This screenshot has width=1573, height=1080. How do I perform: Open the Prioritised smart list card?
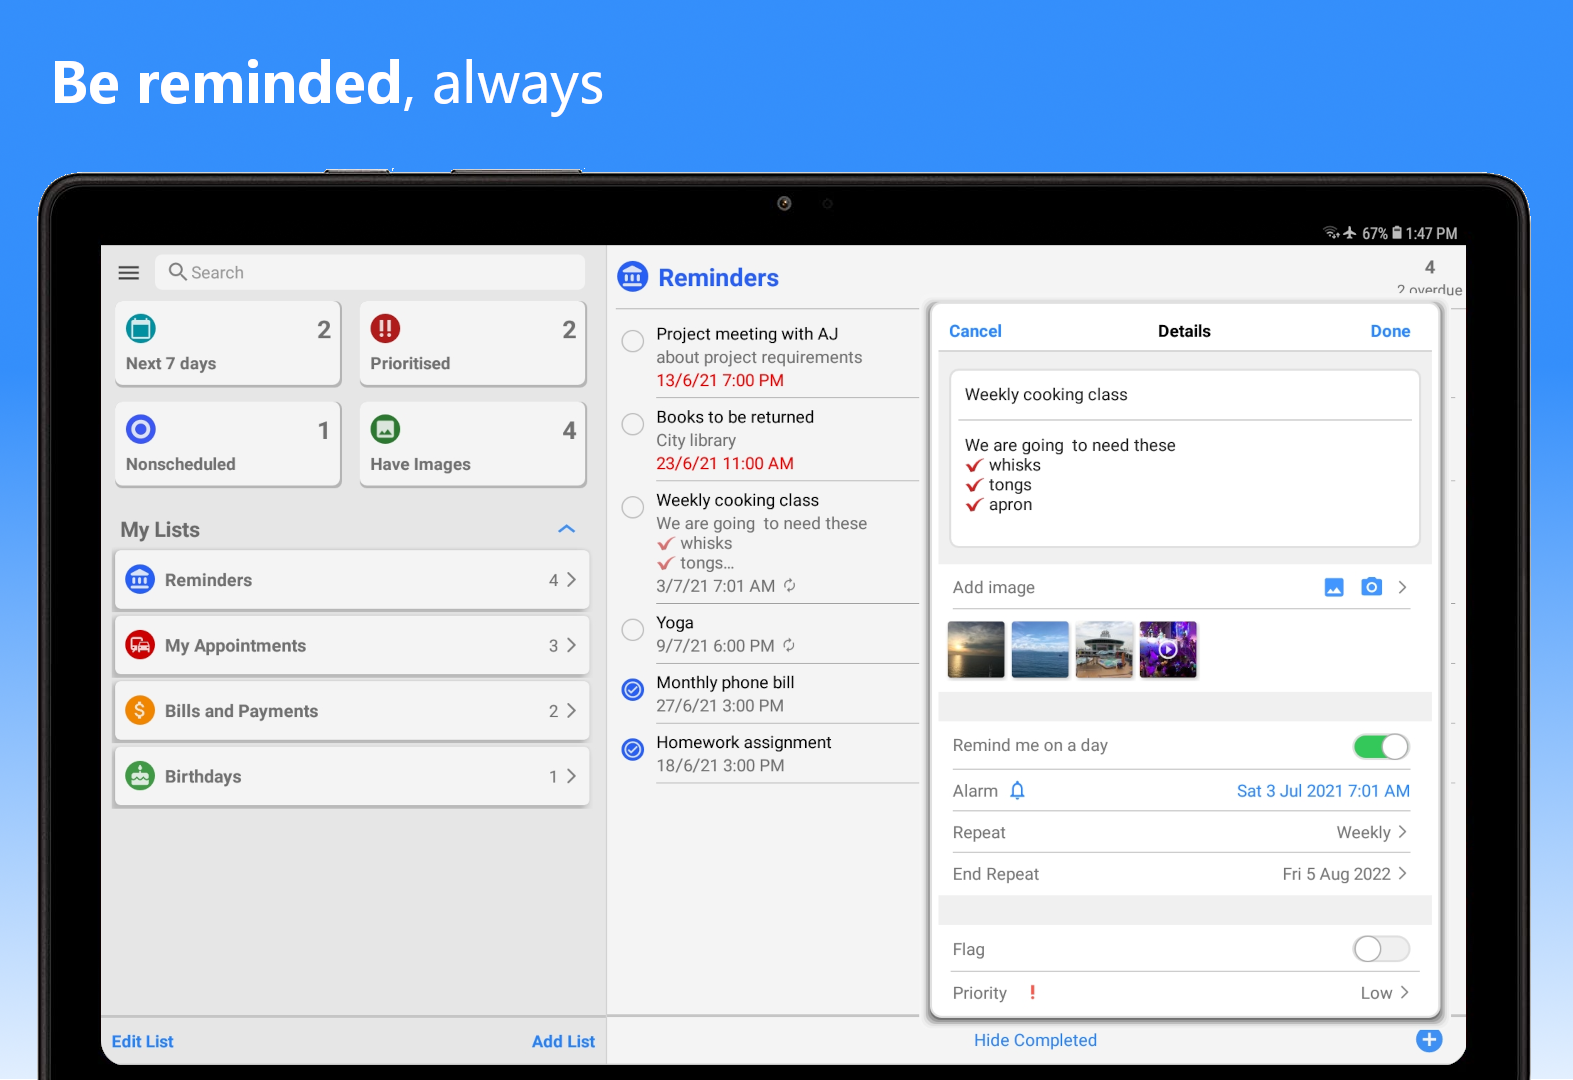coord(472,343)
